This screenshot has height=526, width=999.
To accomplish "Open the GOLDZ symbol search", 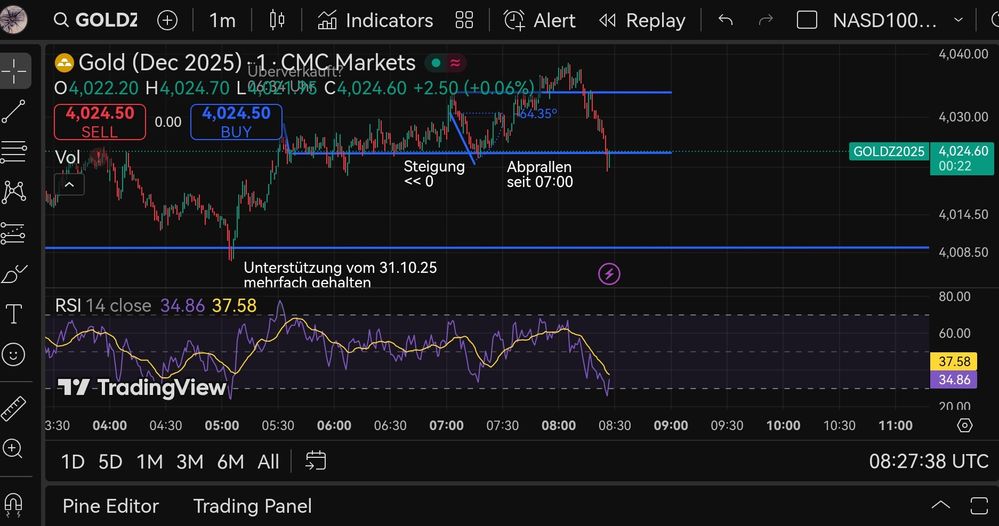I will 96,20.
